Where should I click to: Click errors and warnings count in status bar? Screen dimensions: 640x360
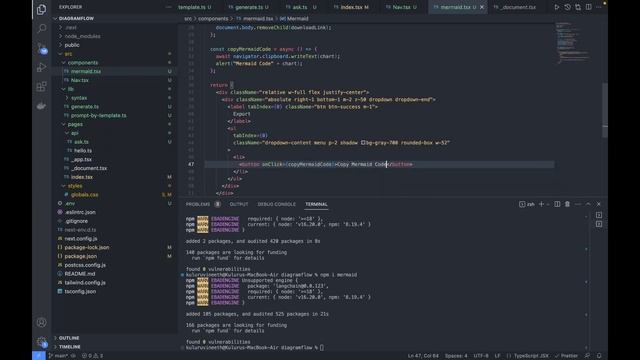pyautogui.click(x=92, y=356)
